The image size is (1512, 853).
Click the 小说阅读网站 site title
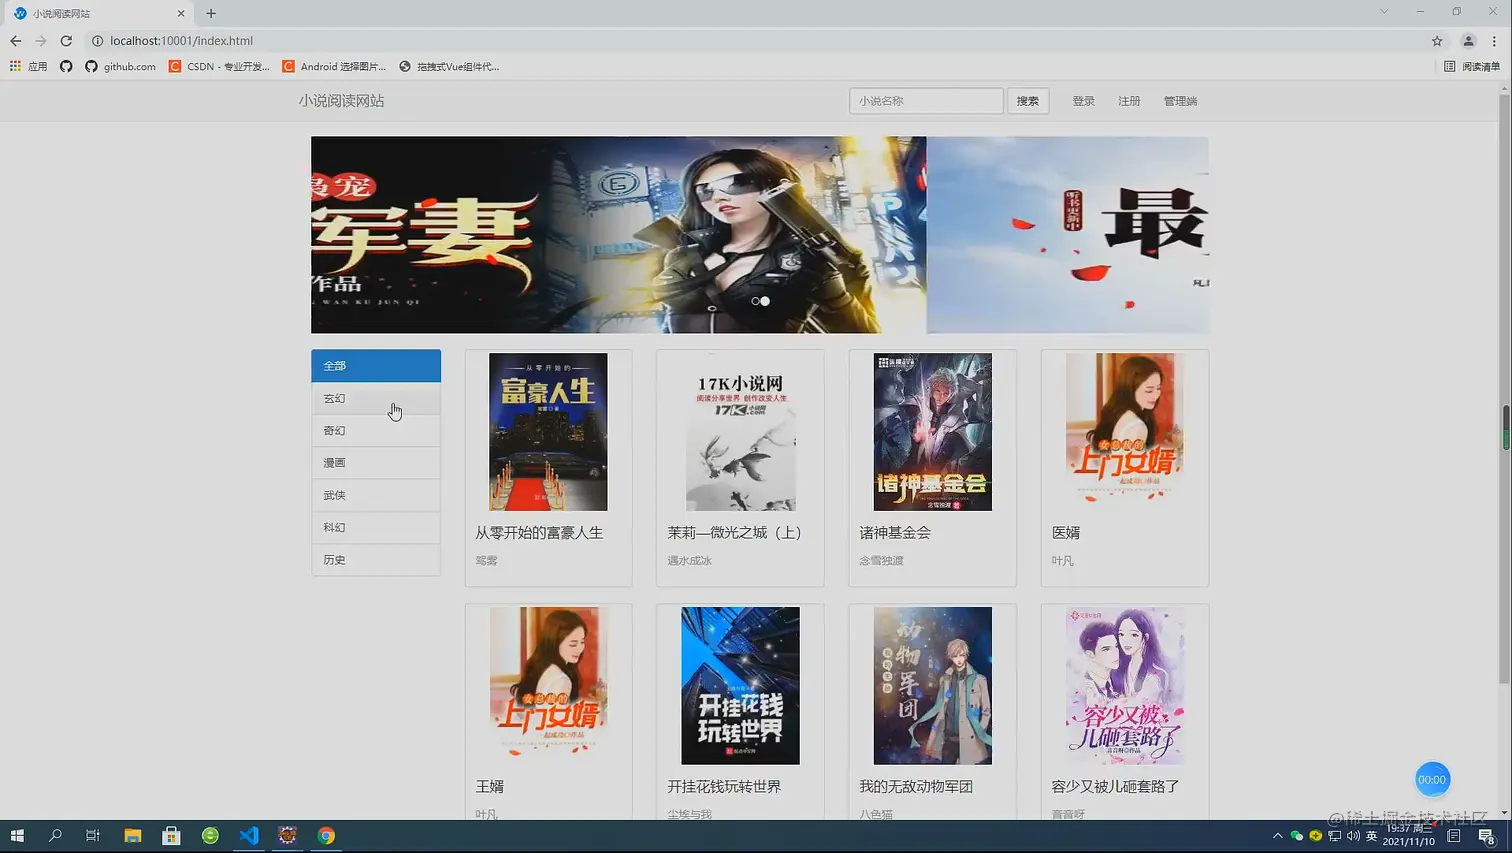pos(341,101)
